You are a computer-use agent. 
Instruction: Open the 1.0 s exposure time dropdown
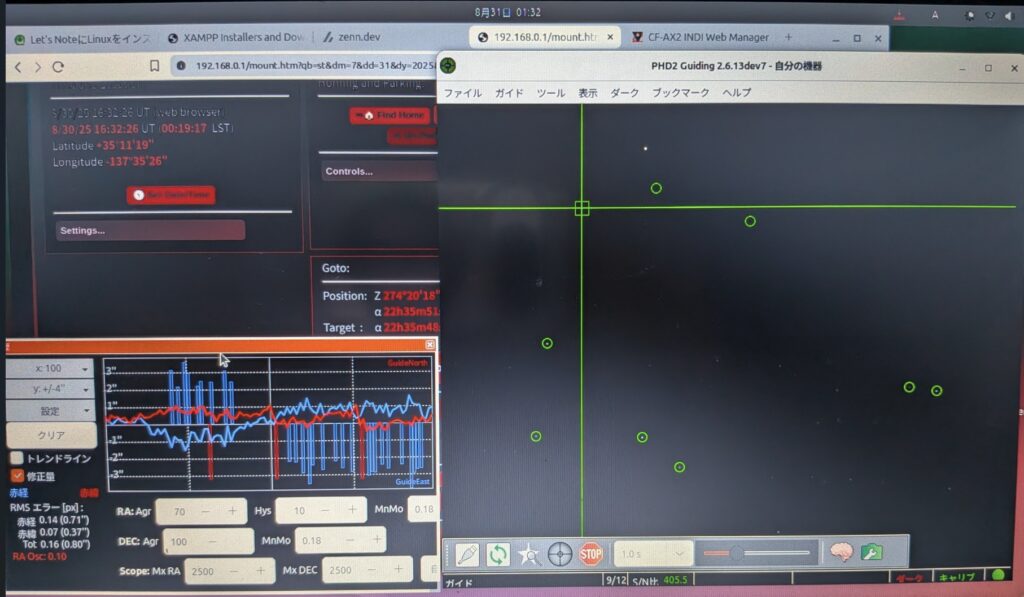click(653, 553)
